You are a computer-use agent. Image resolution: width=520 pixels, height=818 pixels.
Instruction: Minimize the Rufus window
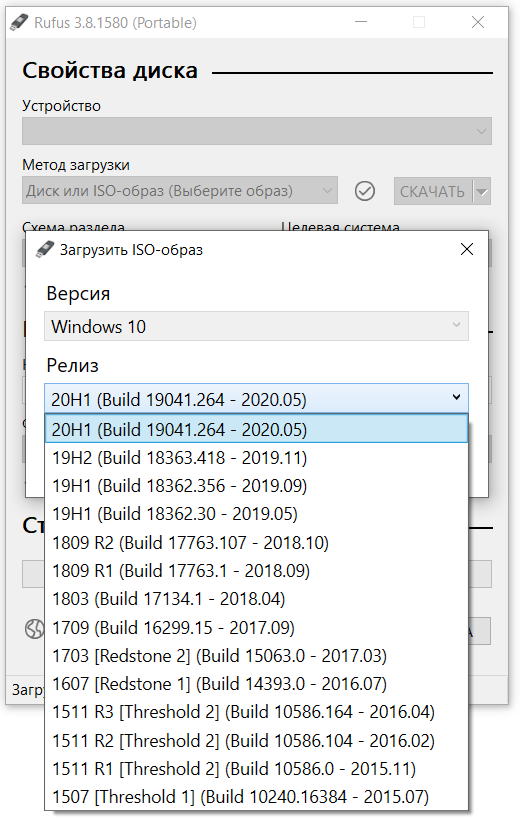coord(360,22)
